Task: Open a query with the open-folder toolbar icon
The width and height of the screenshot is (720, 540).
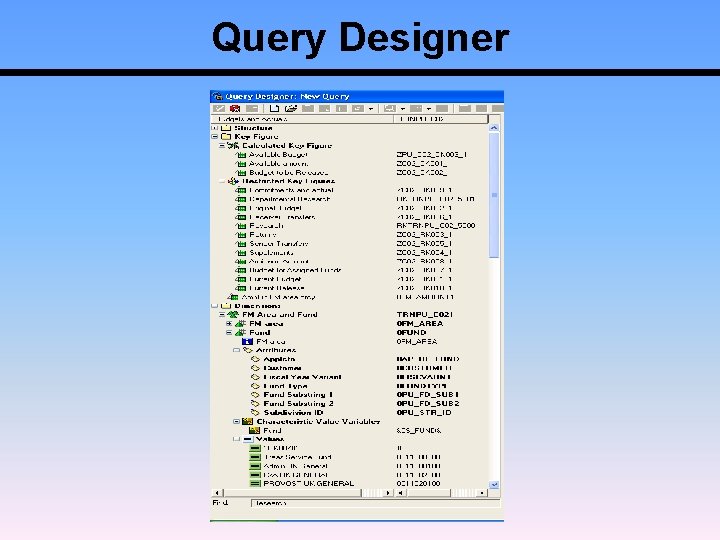Action: pos(290,109)
